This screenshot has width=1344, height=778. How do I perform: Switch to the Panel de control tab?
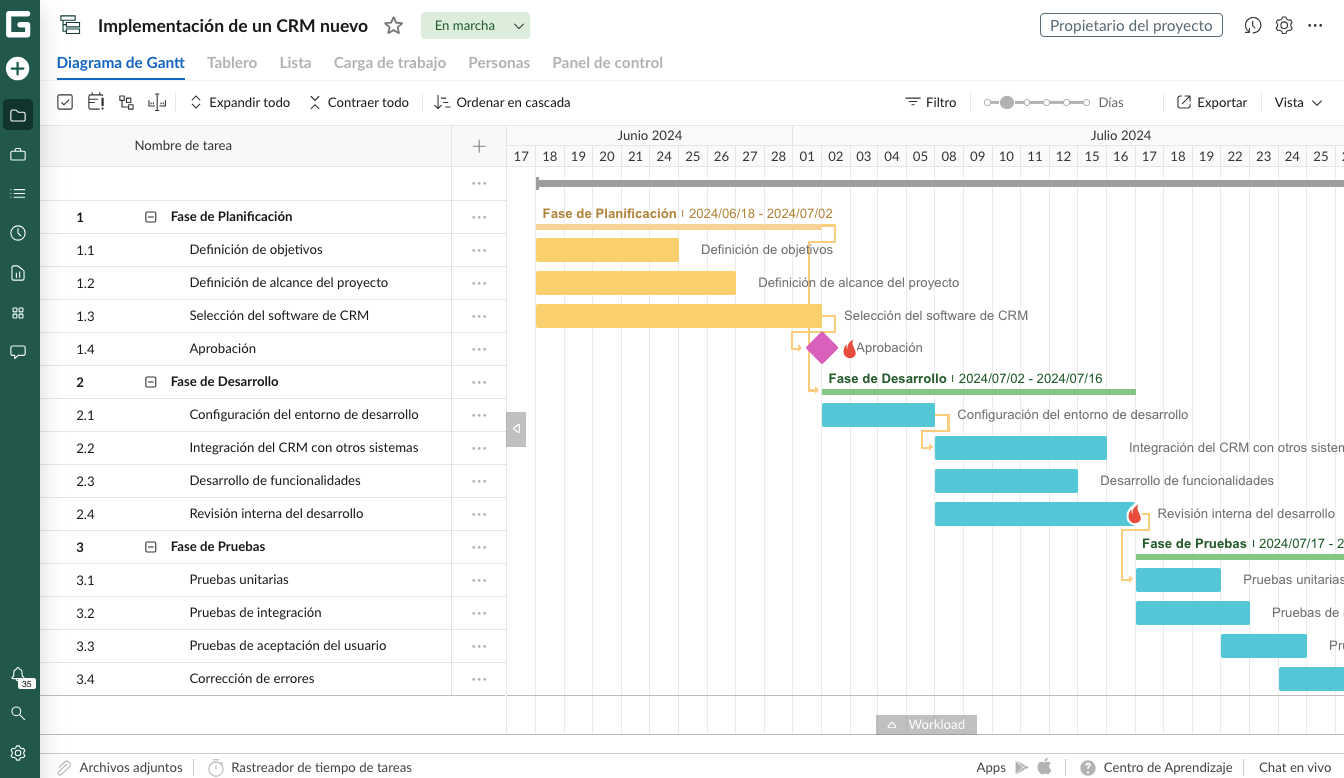coord(607,62)
